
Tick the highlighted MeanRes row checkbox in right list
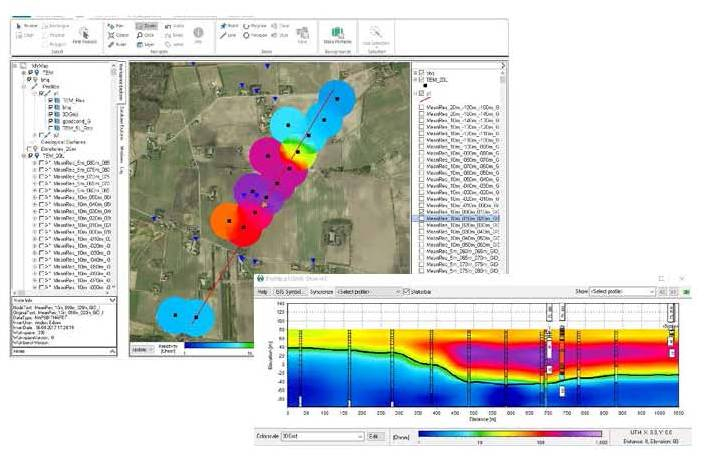coord(421,219)
